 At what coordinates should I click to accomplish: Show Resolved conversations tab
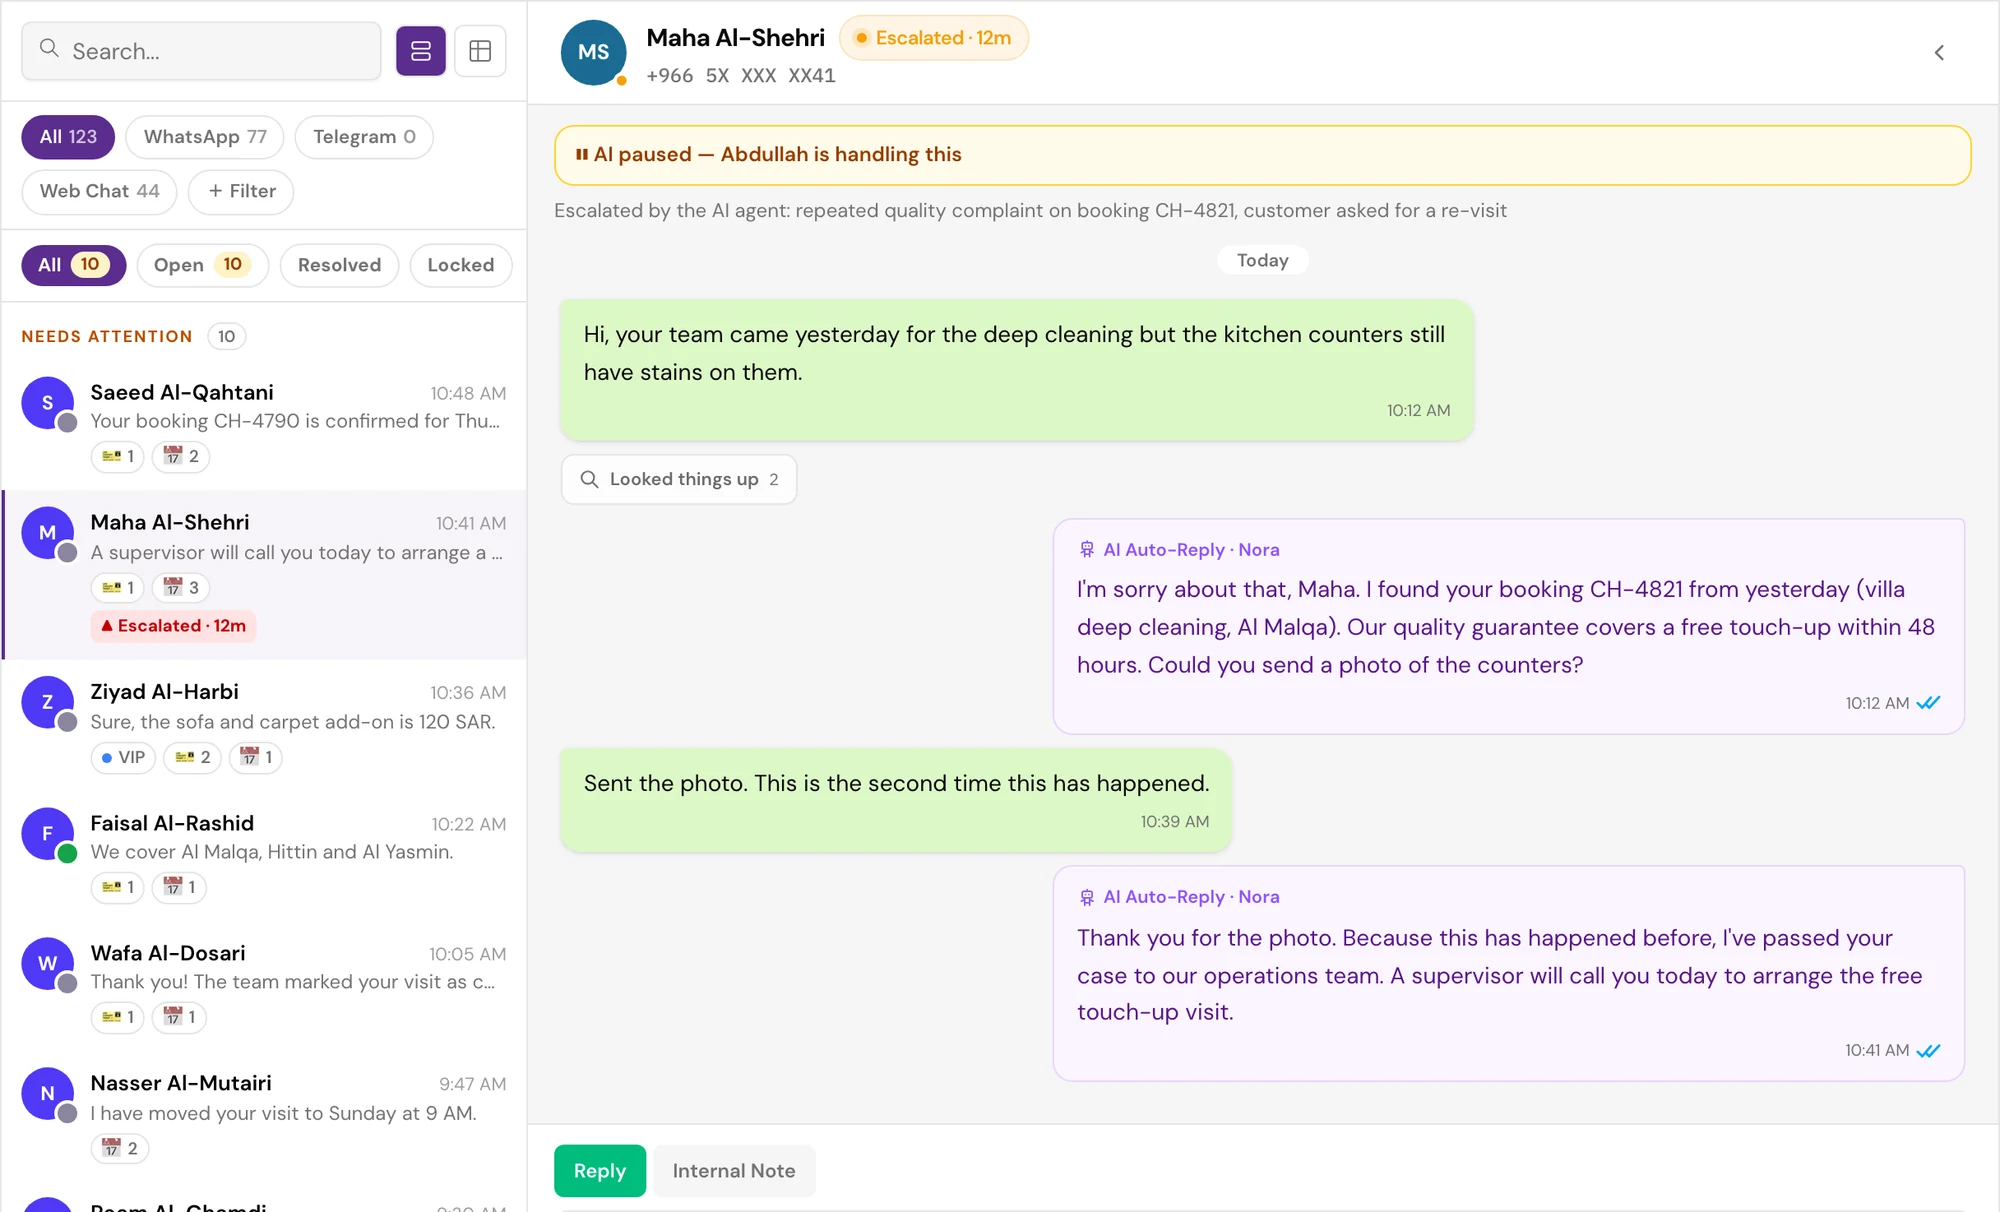[x=339, y=265]
